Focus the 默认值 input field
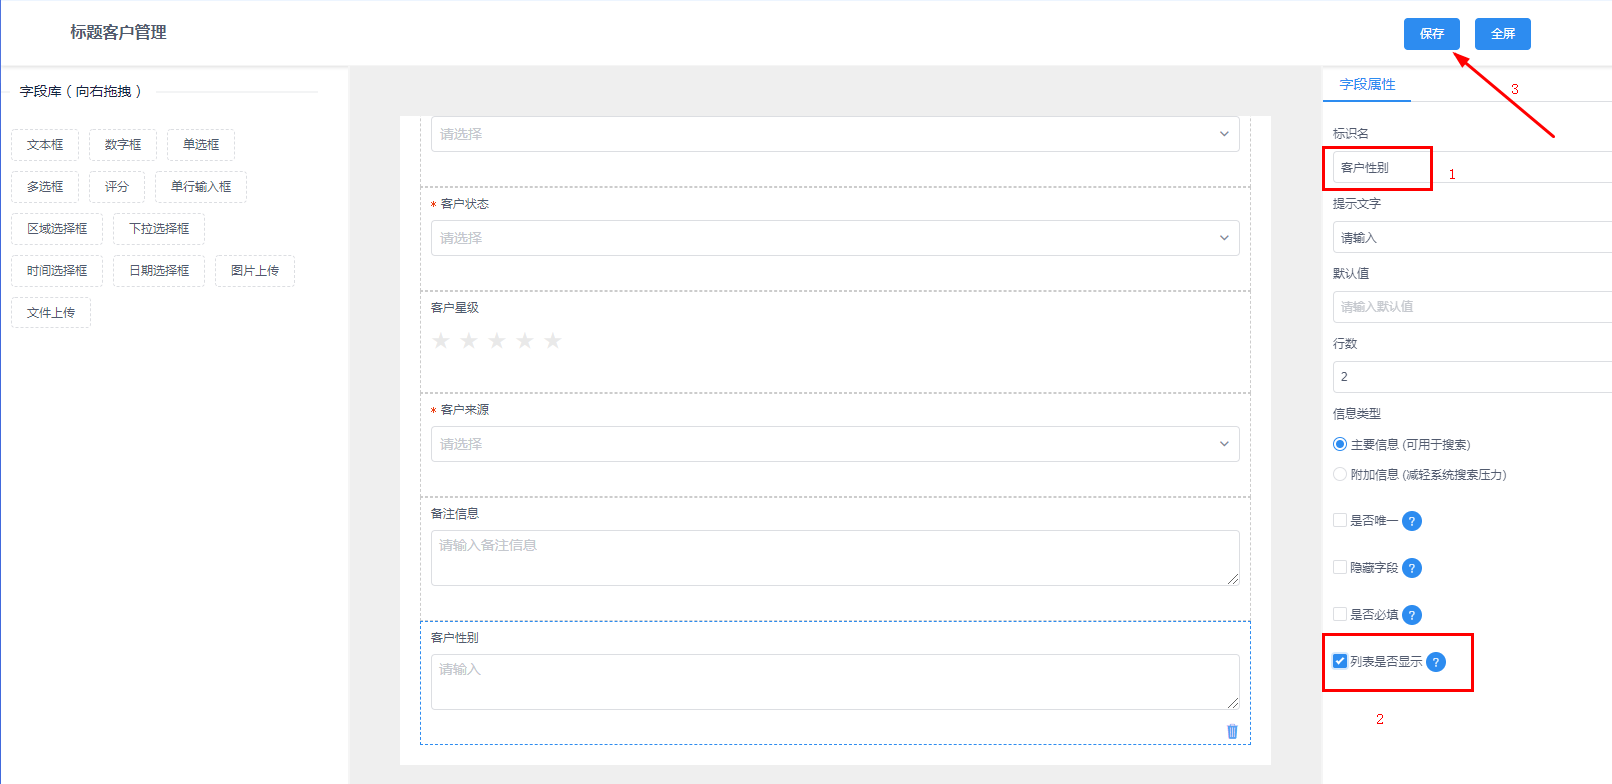The width and height of the screenshot is (1612, 784). coord(1472,307)
